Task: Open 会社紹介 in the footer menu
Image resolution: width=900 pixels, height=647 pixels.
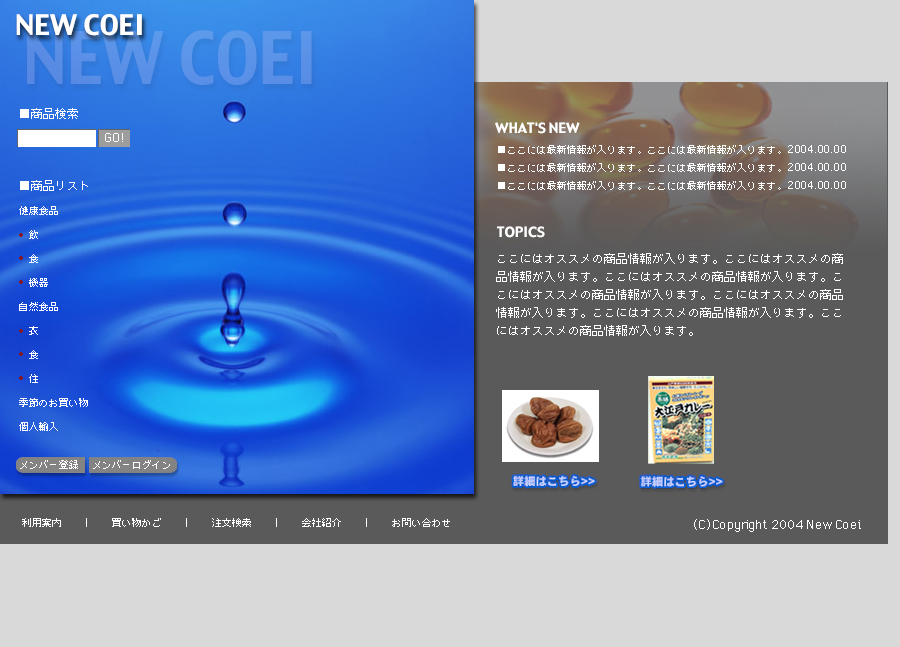Action: (x=321, y=523)
